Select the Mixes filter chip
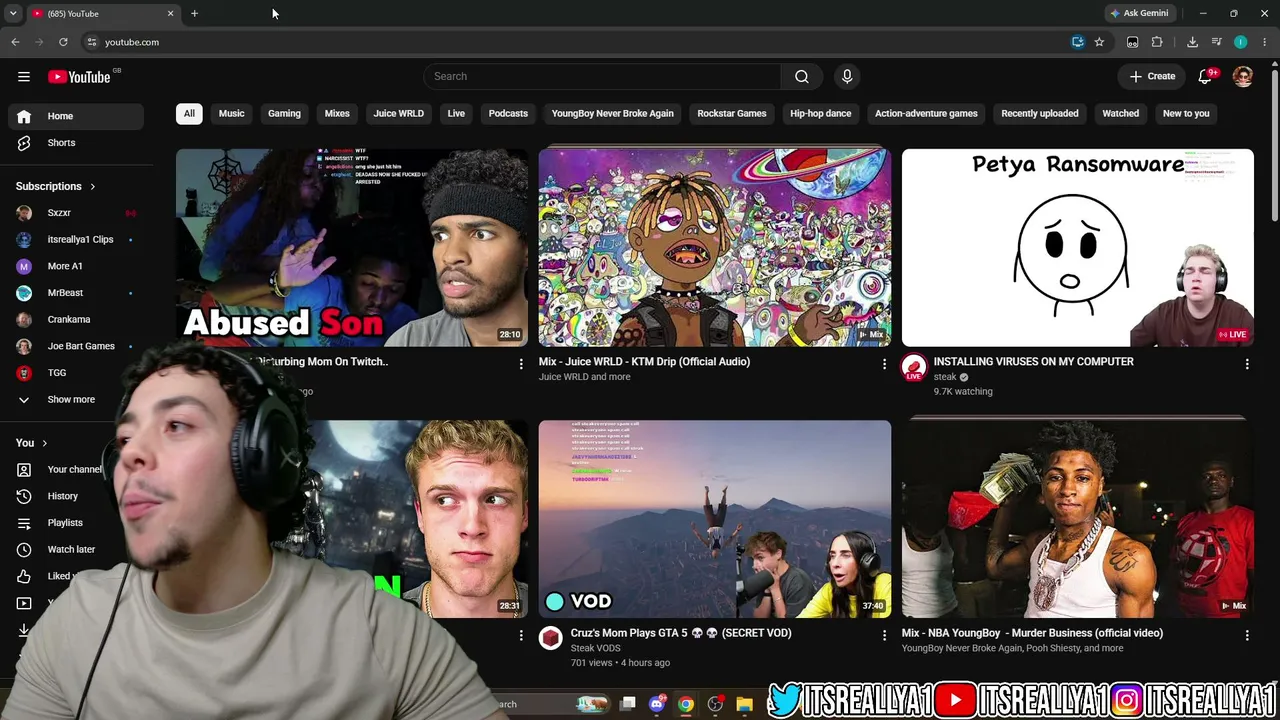 point(337,113)
